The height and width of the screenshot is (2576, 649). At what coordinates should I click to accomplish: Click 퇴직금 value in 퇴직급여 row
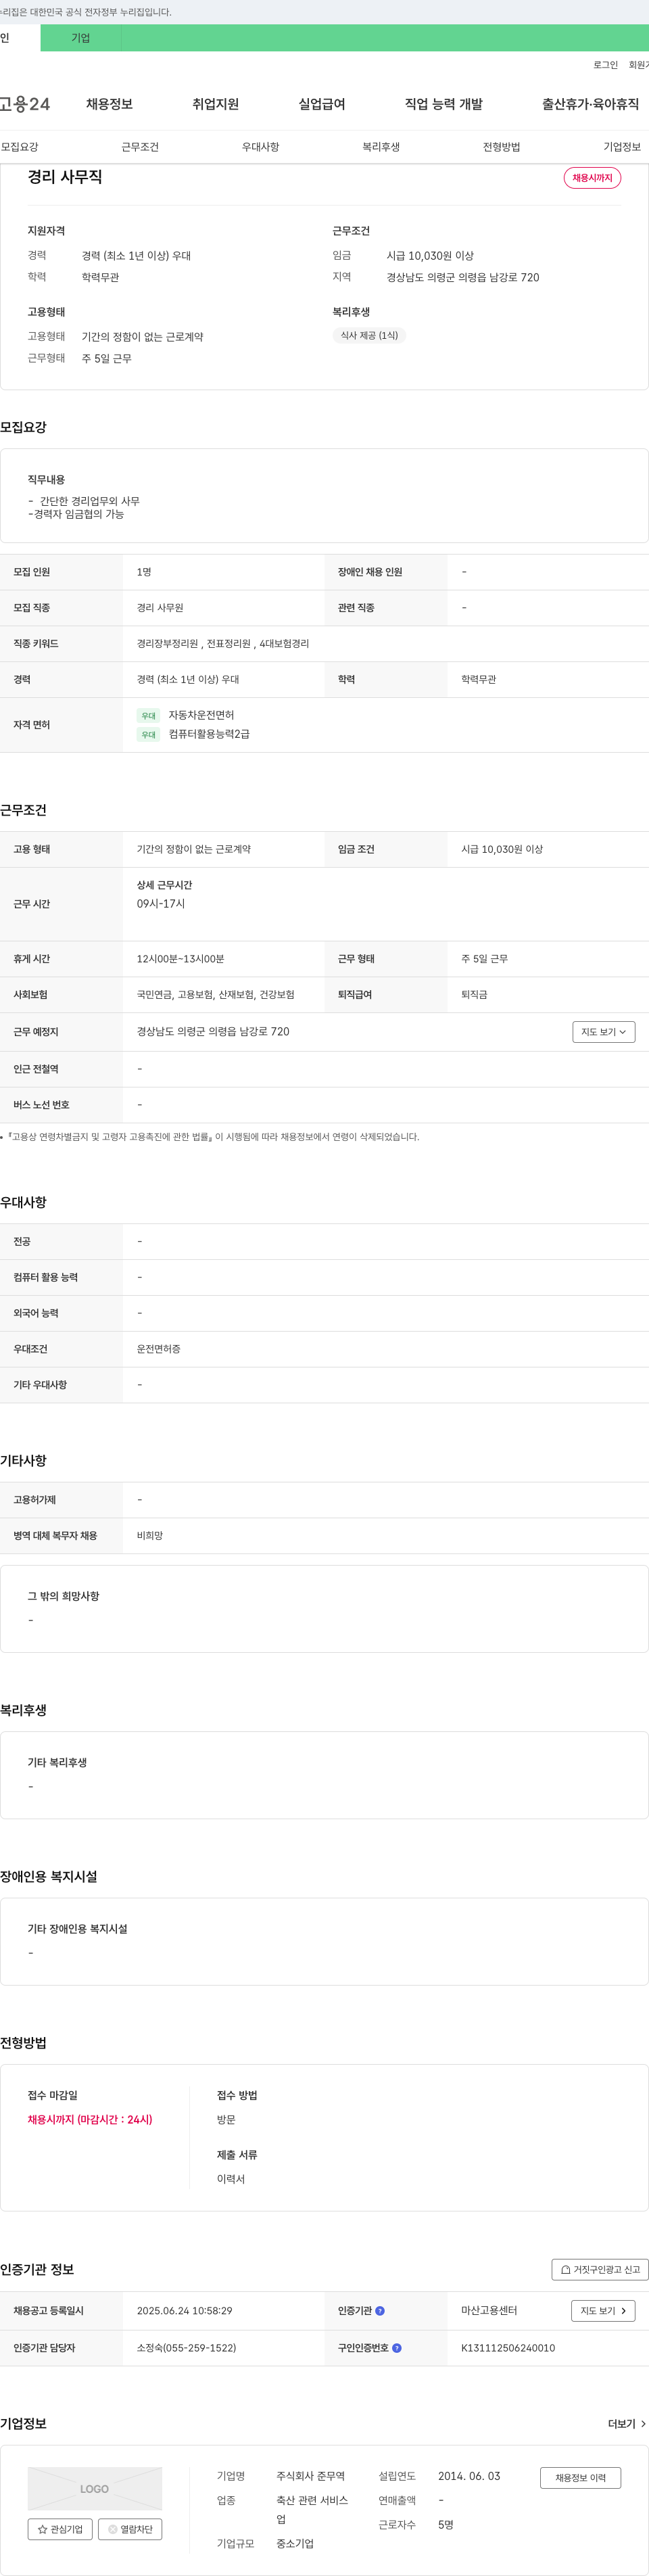(474, 995)
